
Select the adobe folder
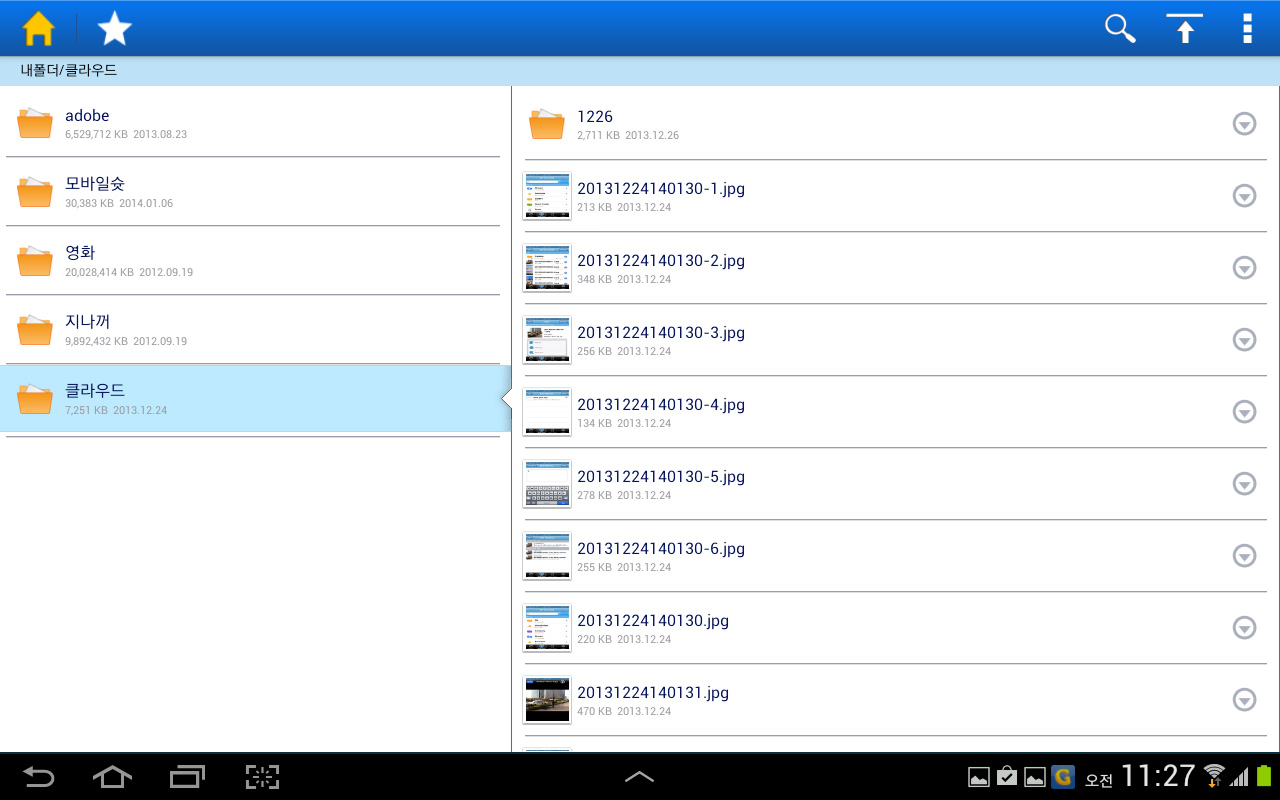[253, 123]
